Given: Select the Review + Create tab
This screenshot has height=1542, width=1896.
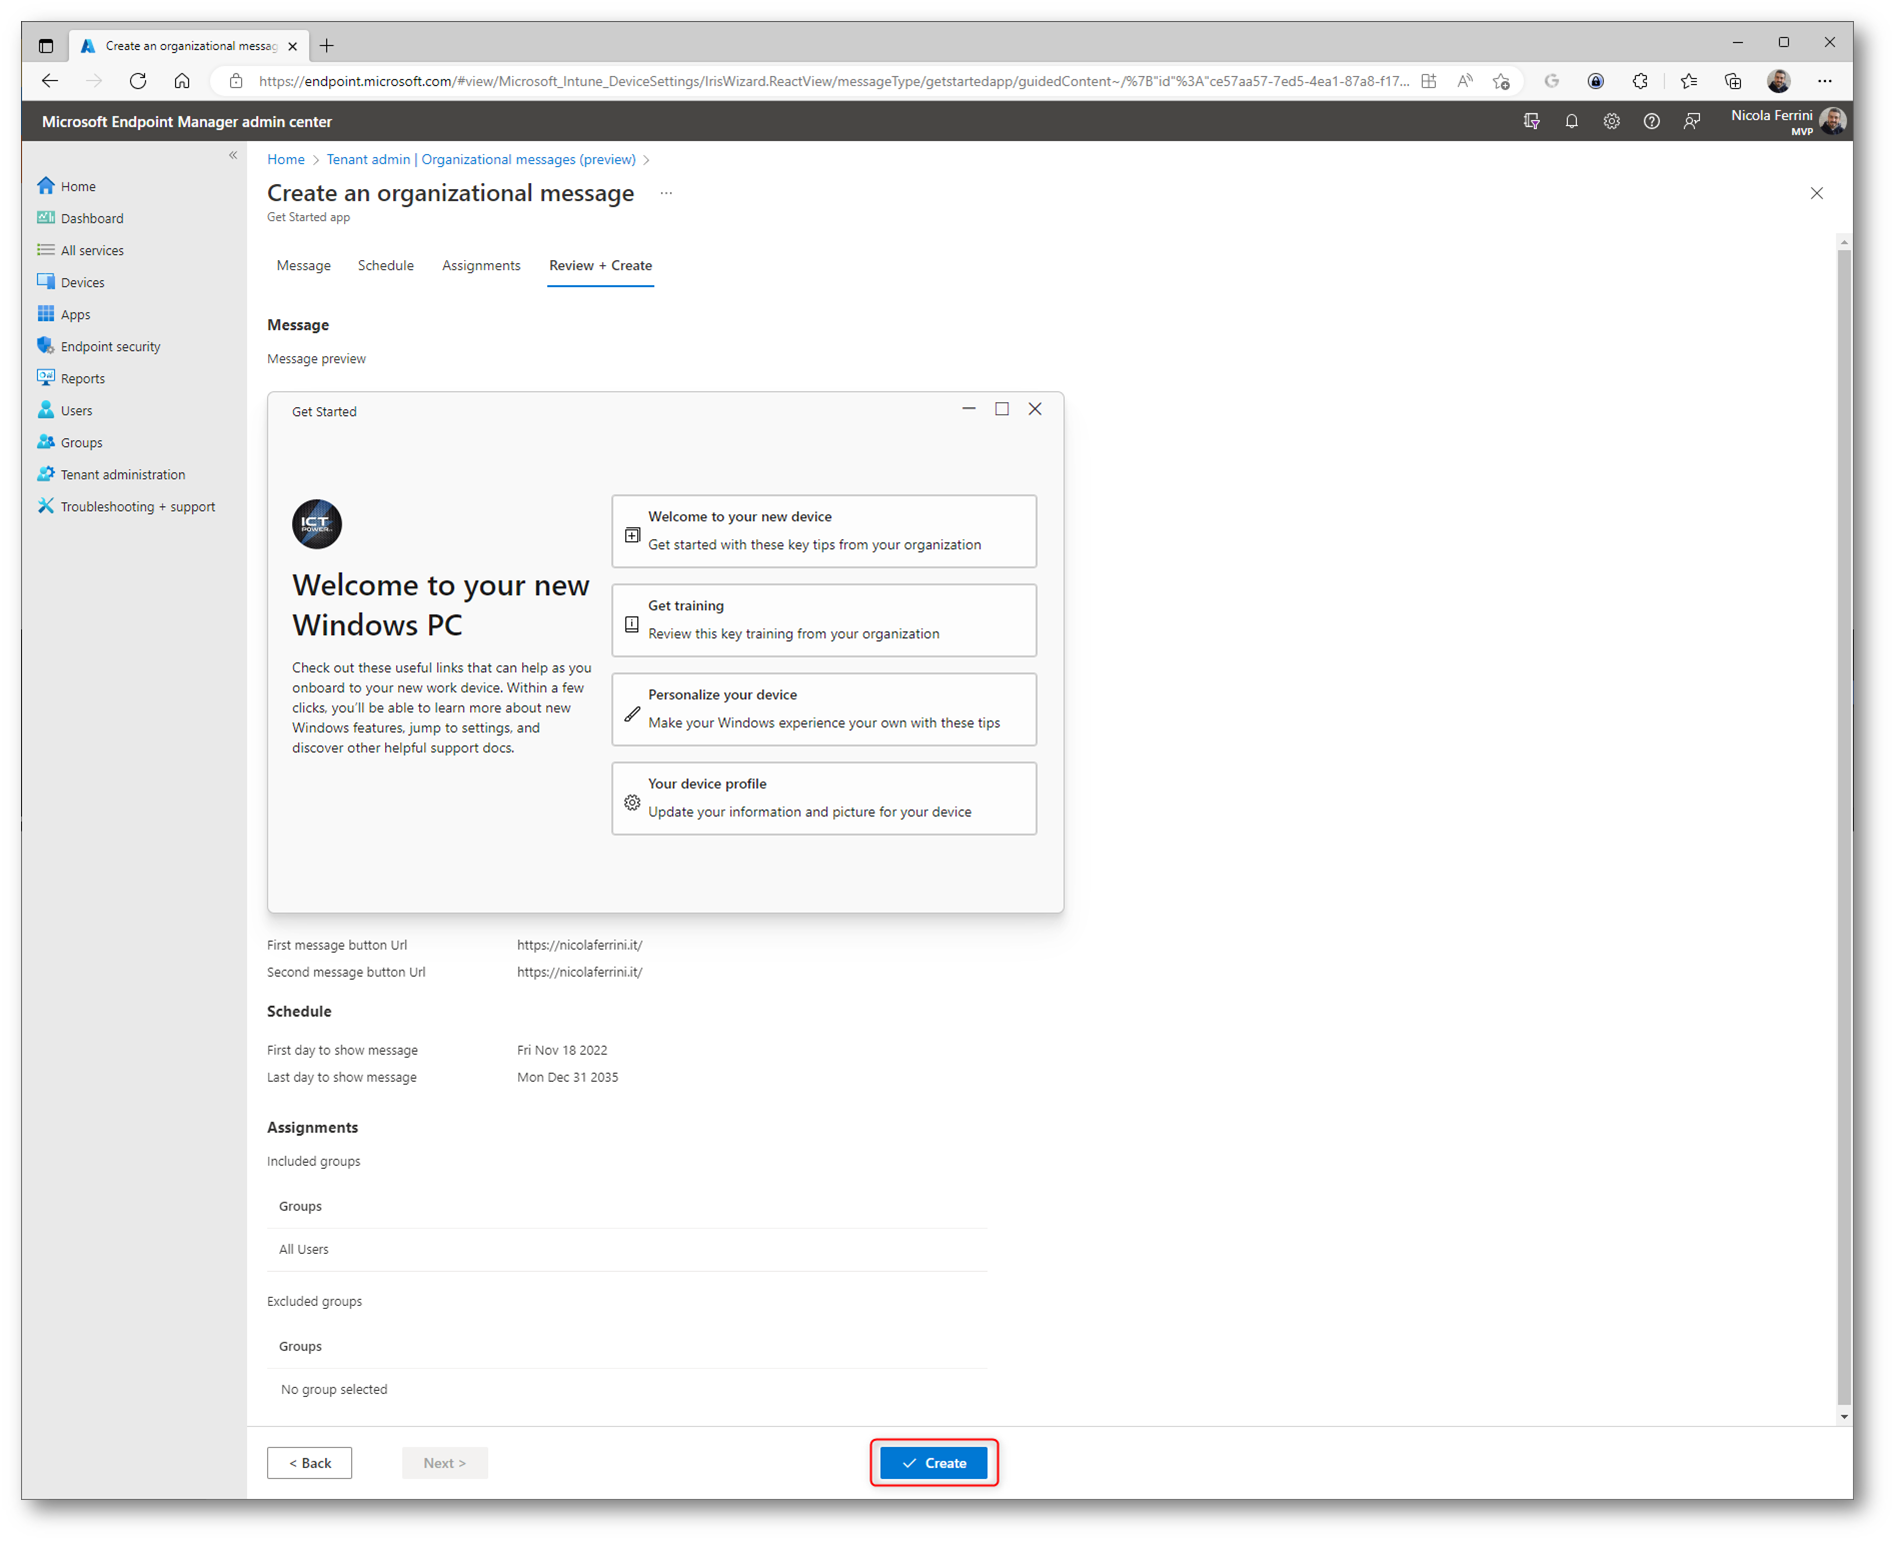Looking at the screenshot, I should point(600,266).
